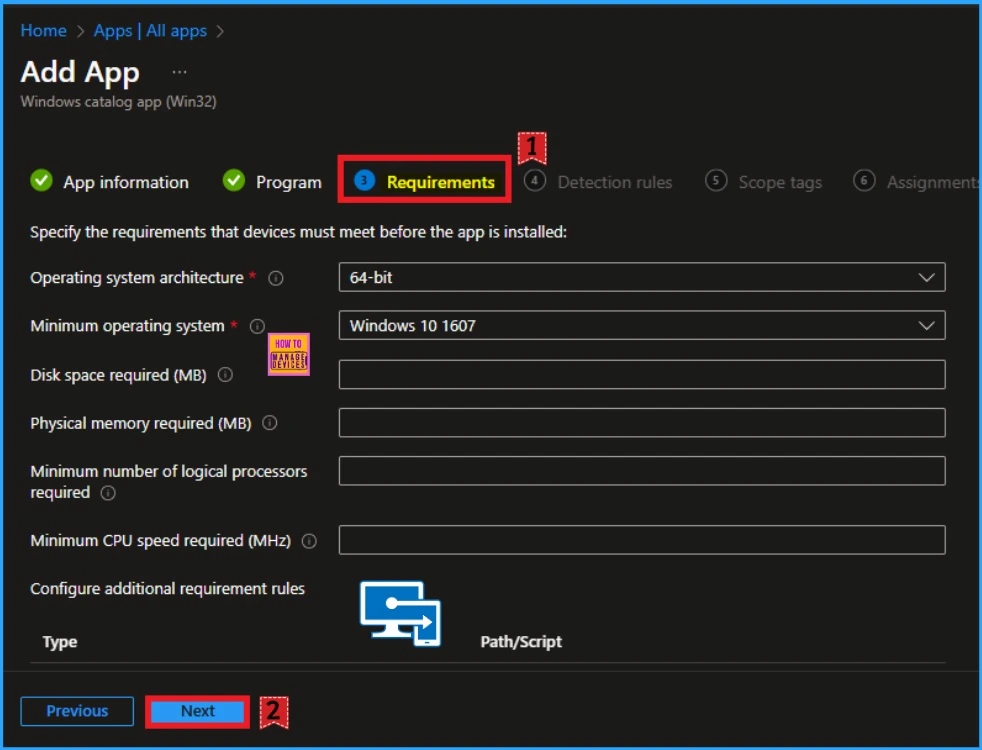Click info icon for logical processors required
The image size is (982, 750).
(x=108, y=493)
